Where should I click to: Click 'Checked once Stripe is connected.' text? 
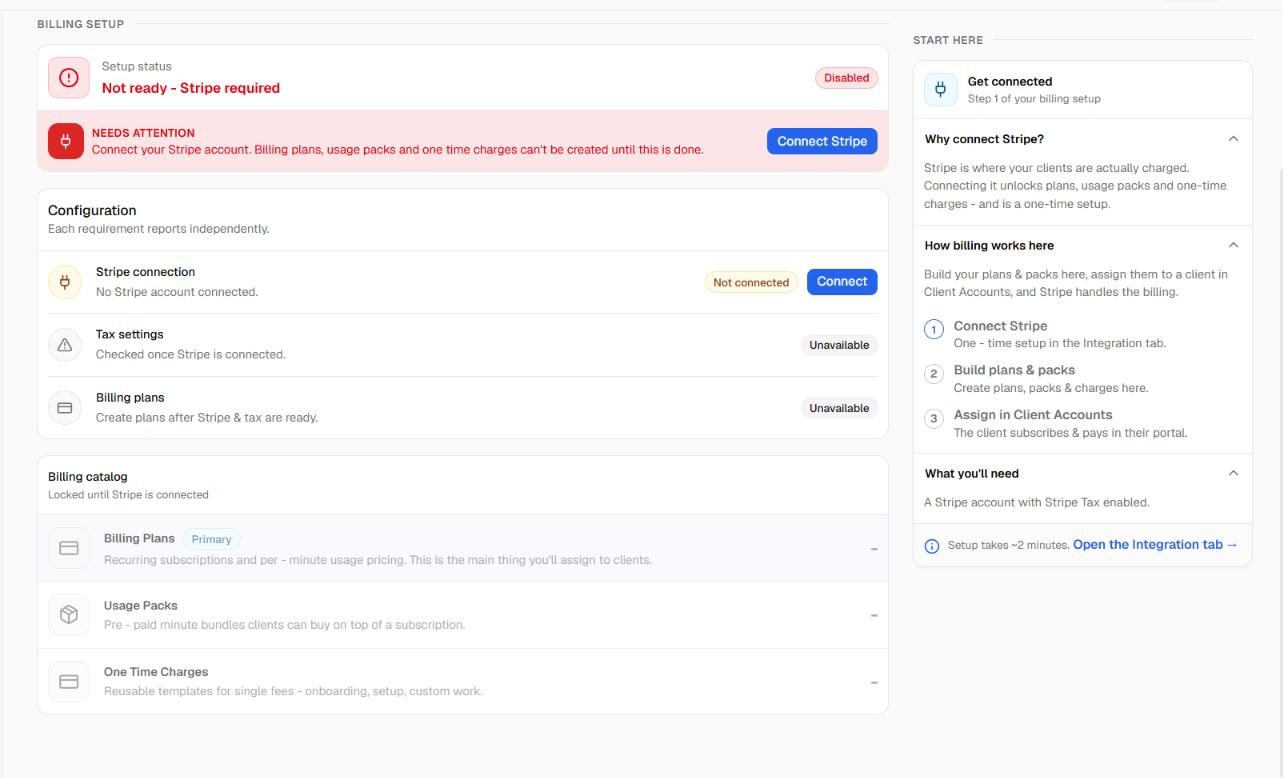(x=191, y=354)
